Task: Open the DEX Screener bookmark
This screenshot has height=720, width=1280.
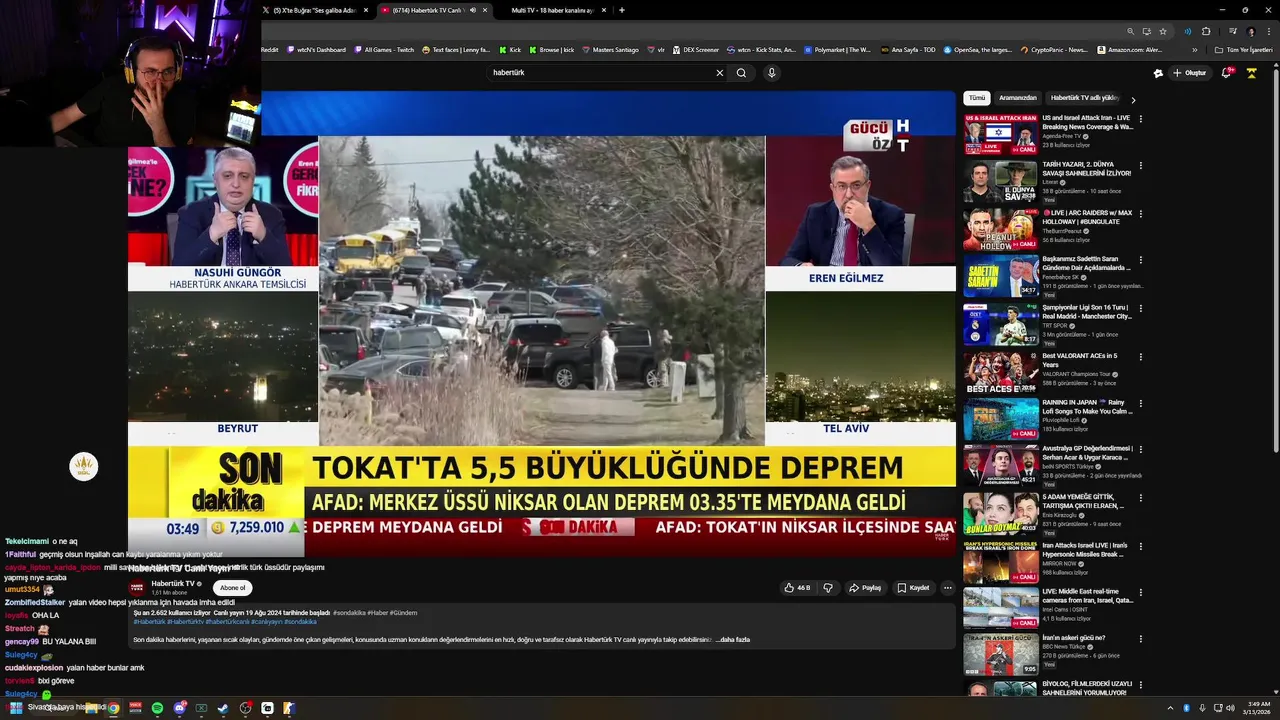Action: point(696,50)
